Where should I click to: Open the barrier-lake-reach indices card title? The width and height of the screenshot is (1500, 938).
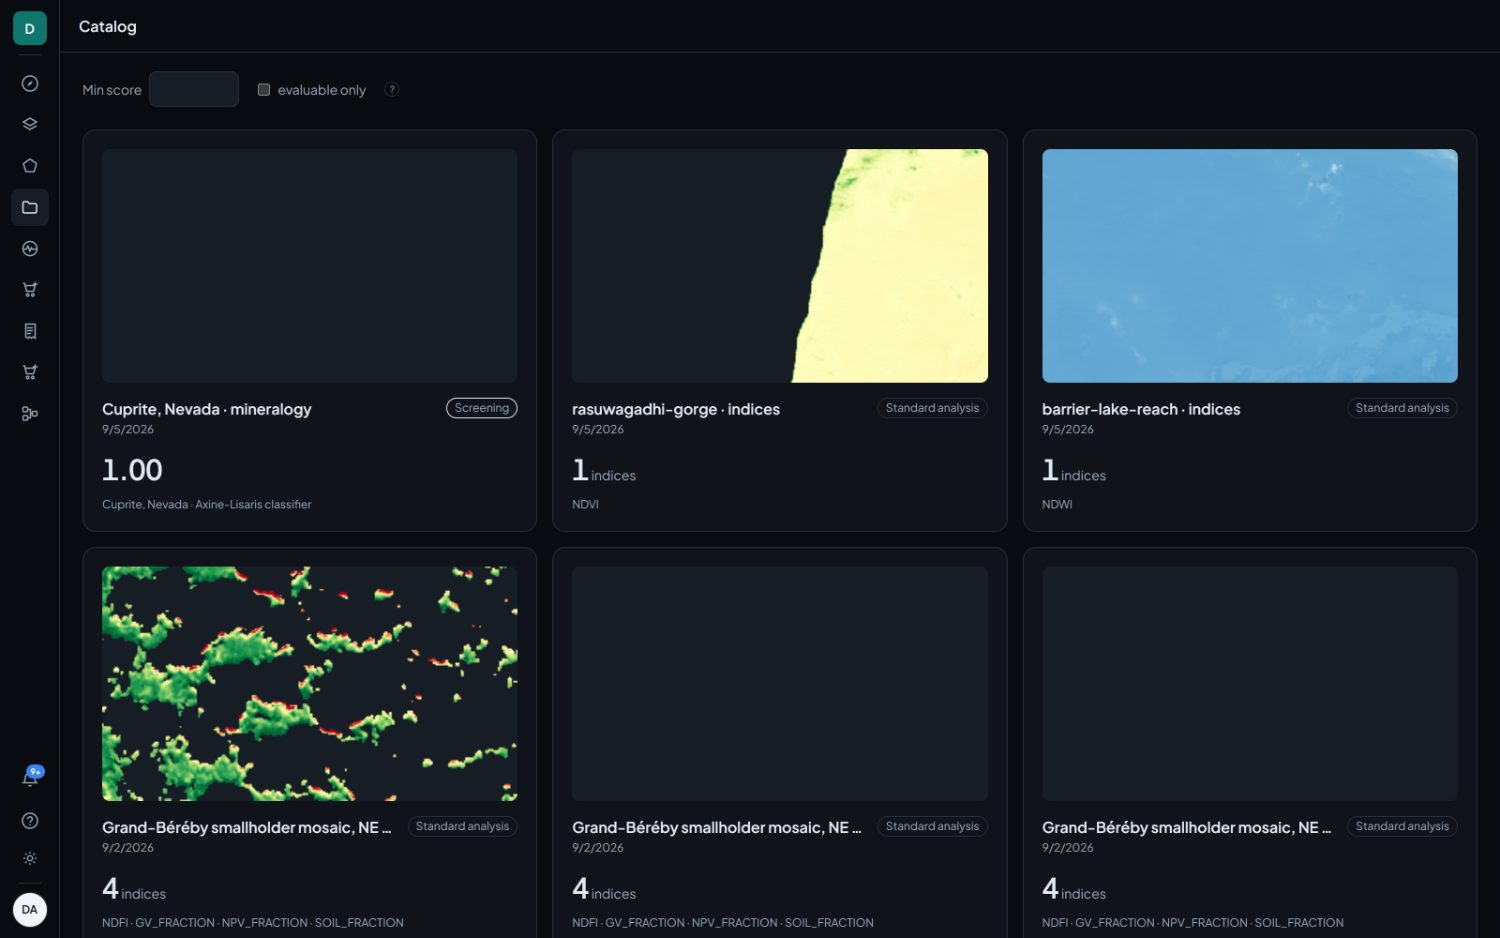[1141, 409]
